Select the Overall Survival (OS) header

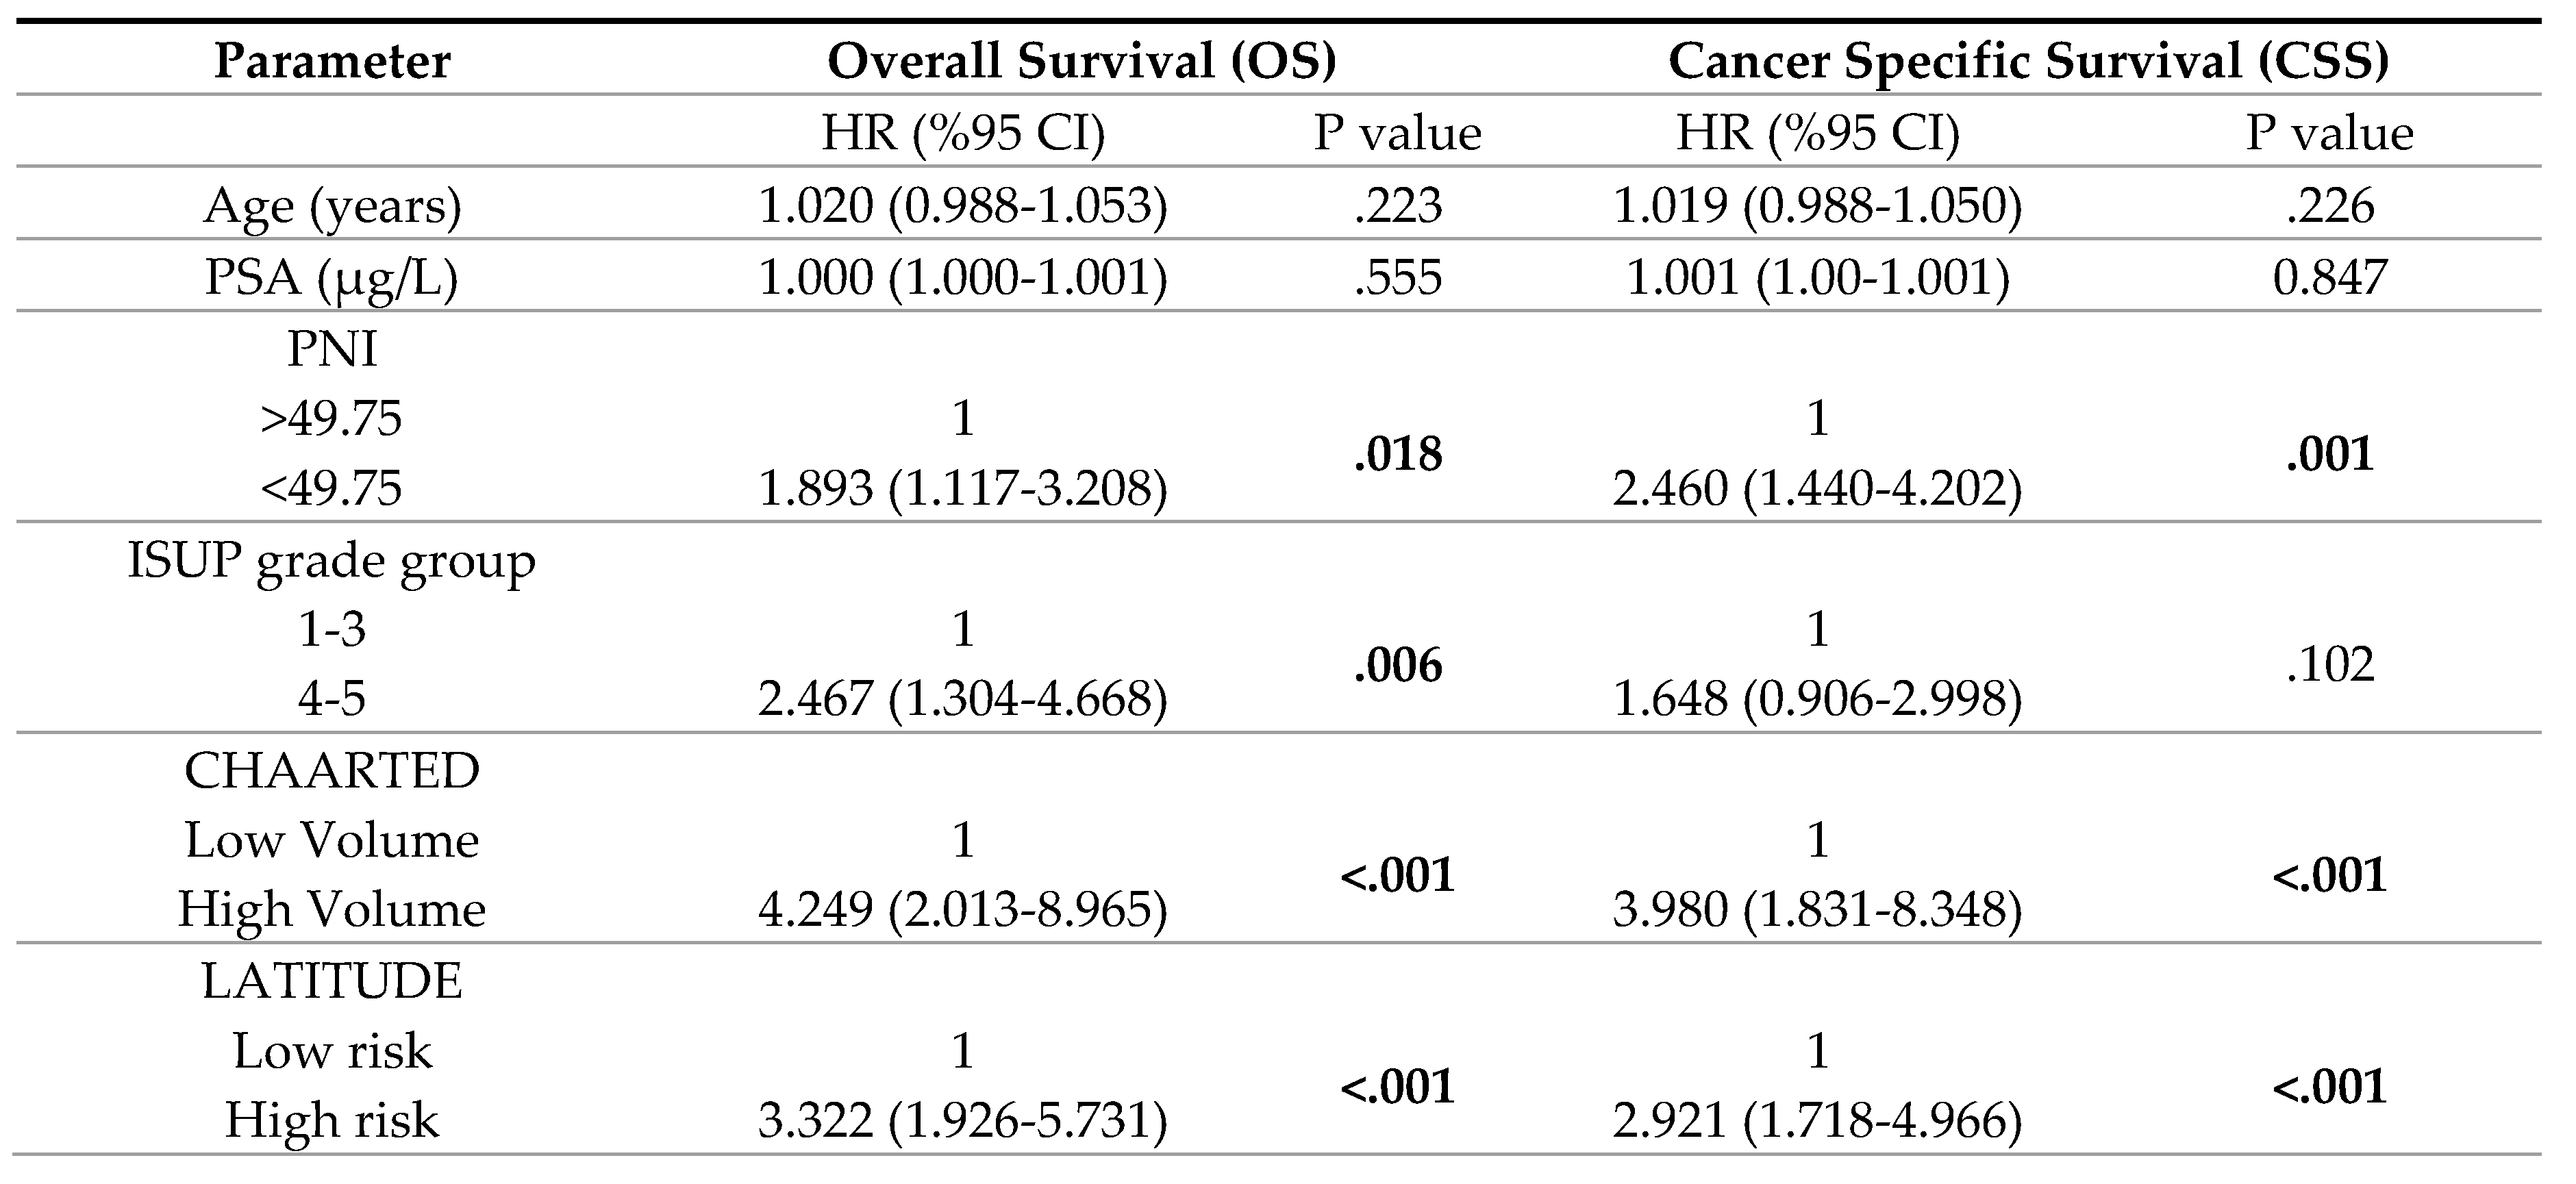1081,61
